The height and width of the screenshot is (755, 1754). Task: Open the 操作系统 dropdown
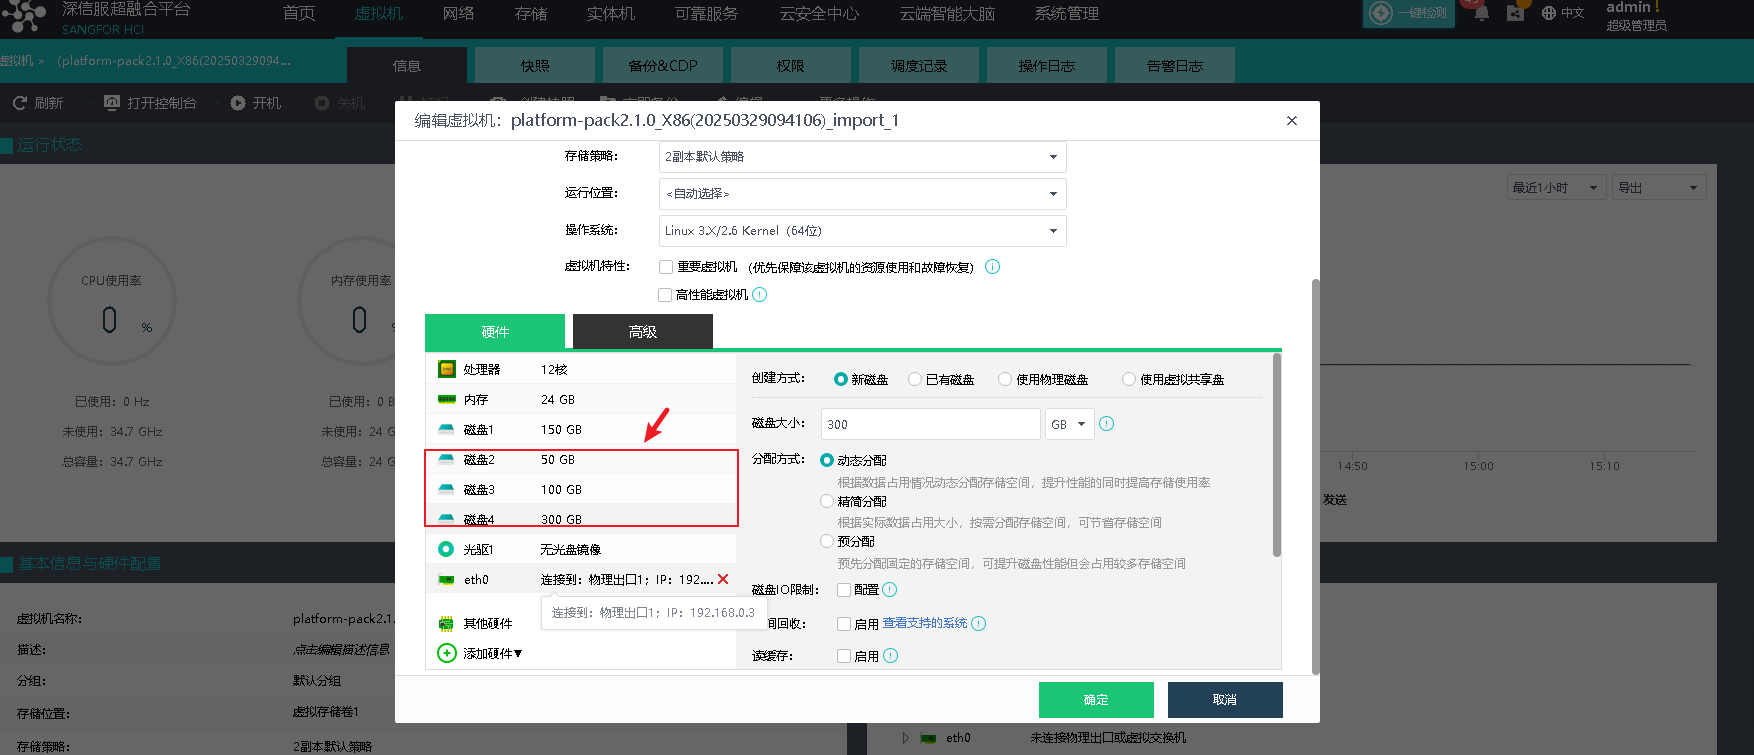pyautogui.click(x=862, y=231)
